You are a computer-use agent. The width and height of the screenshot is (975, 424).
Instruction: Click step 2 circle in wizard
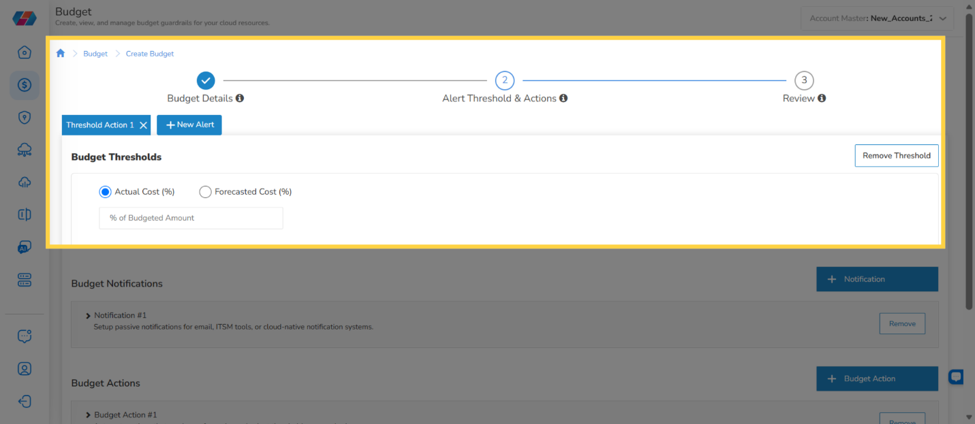(x=505, y=80)
